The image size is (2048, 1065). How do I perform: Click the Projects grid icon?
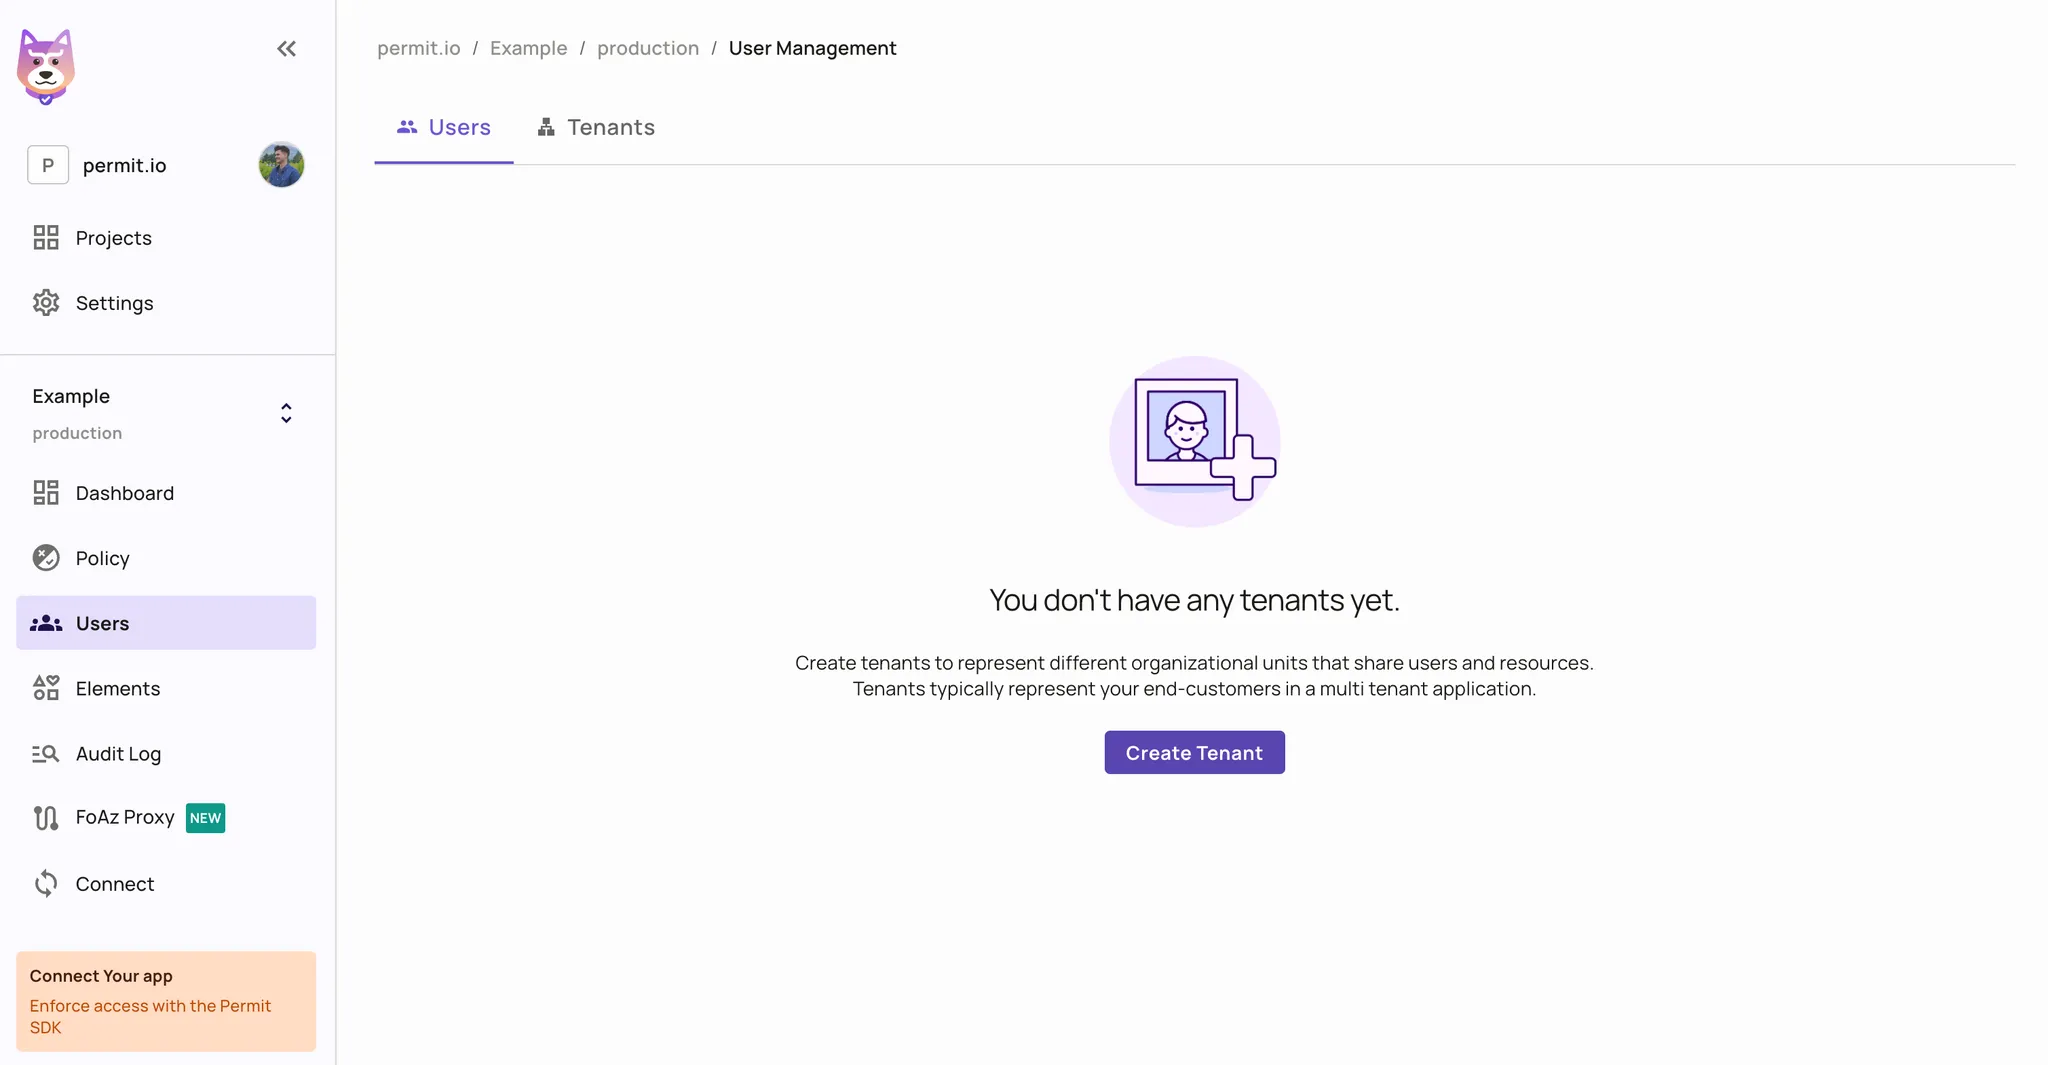pos(46,238)
